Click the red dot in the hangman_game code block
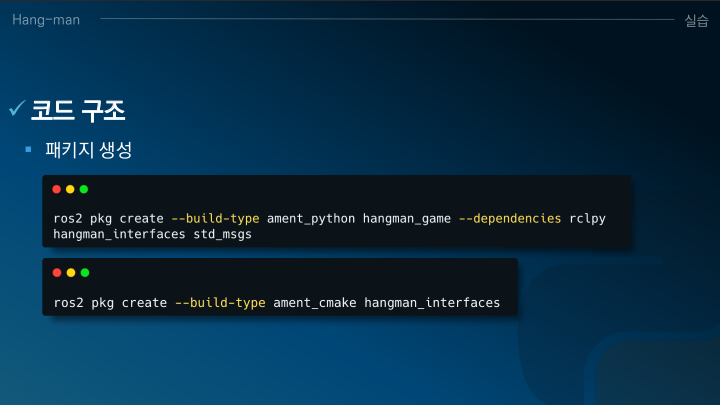720x405 pixels. point(56,189)
